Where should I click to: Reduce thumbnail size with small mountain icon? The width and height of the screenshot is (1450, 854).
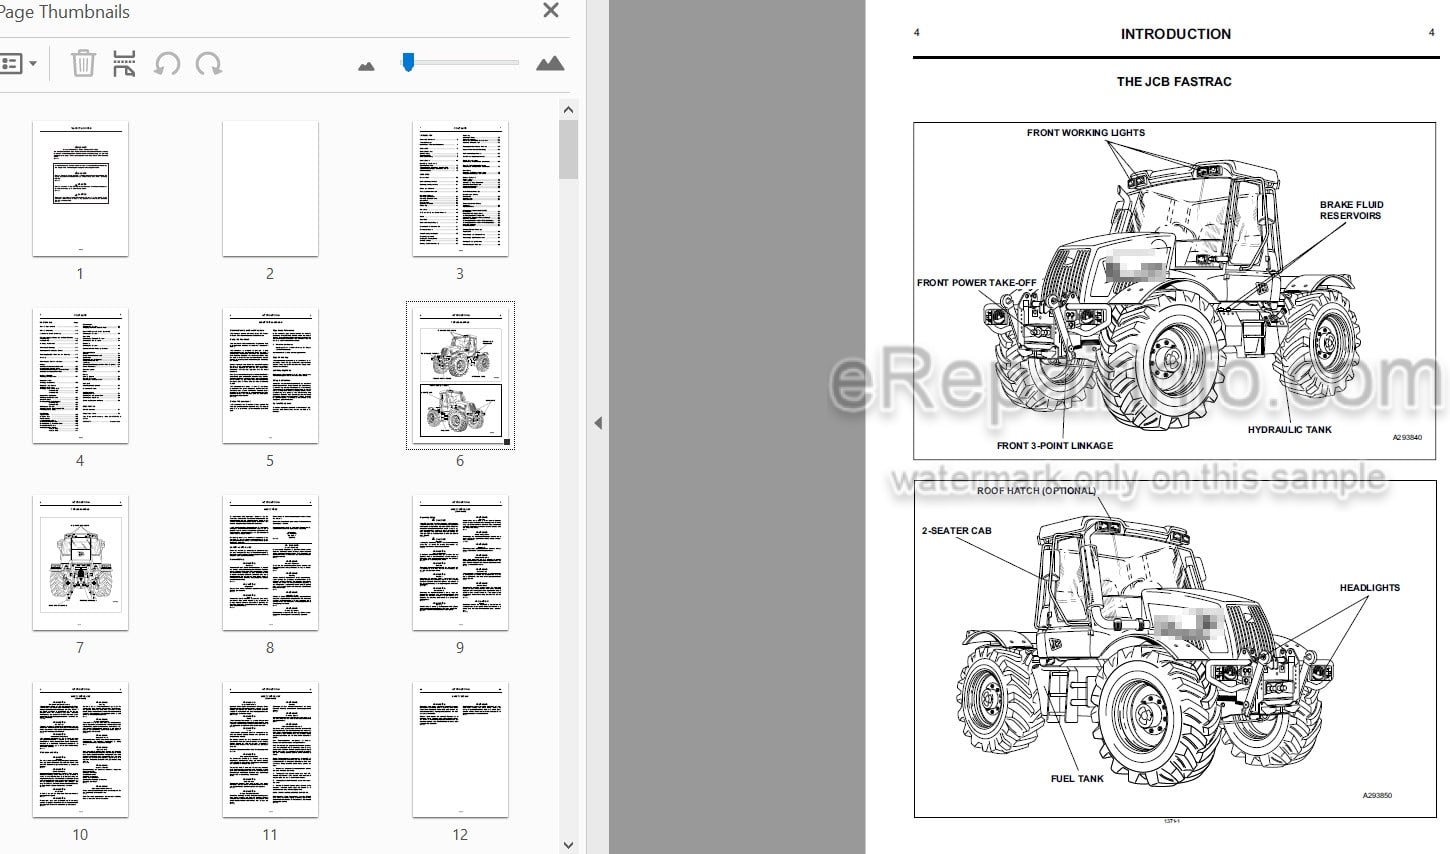pos(366,66)
